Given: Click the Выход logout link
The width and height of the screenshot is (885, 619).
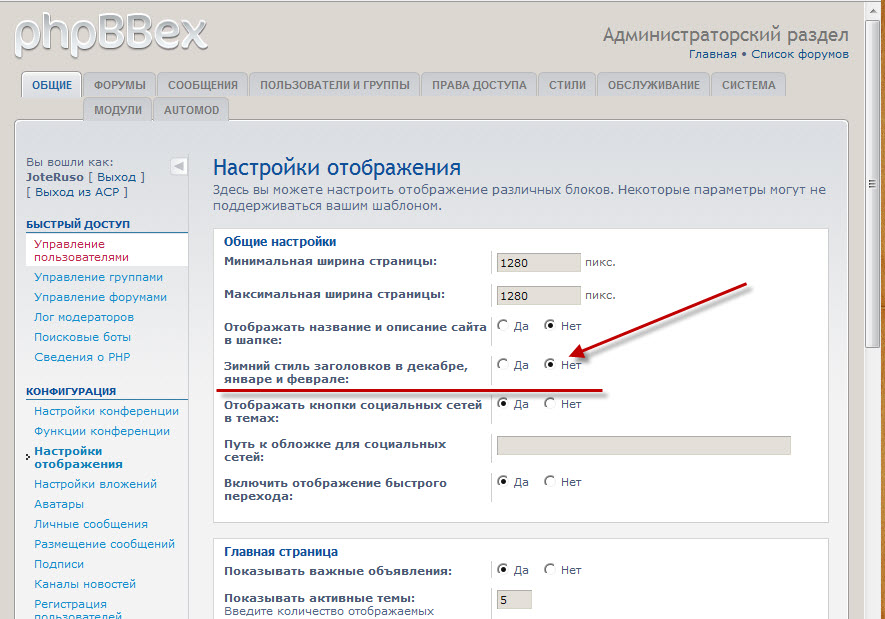Looking at the screenshot, I should (x=116, y=177).
